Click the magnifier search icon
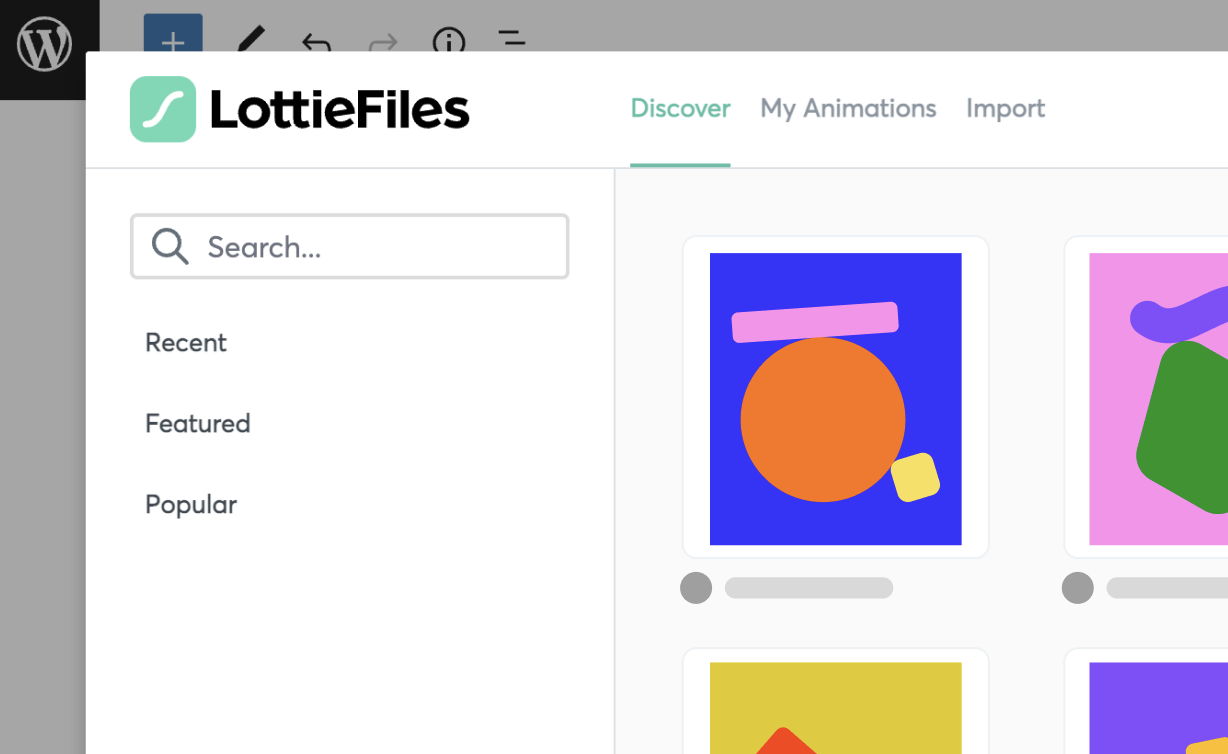1228x754 pixels. [170, 246]
